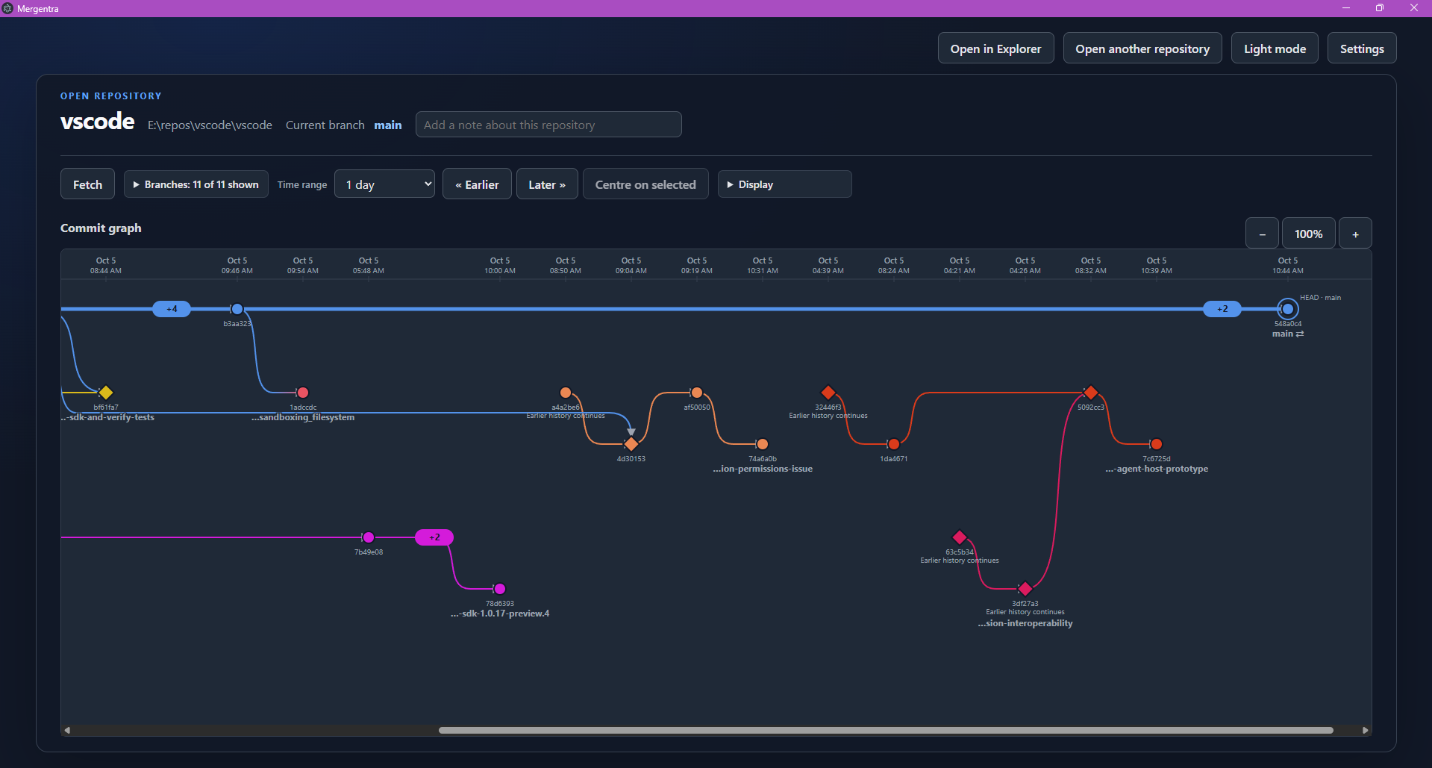1432x768 pixels.
Task: Click the Fetch button
Action: tap(88, 184)
